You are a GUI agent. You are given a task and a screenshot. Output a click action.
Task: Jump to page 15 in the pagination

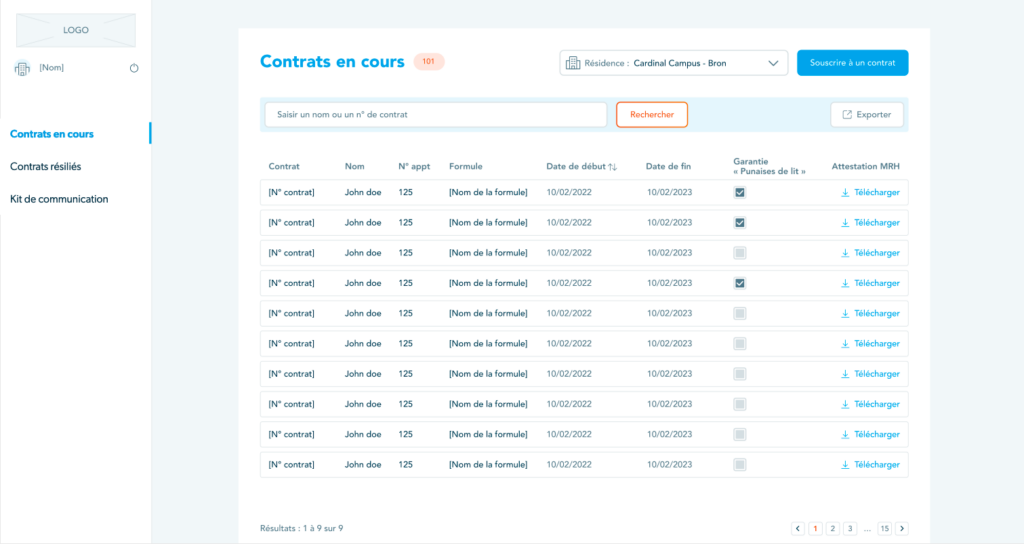click(884, 528)
